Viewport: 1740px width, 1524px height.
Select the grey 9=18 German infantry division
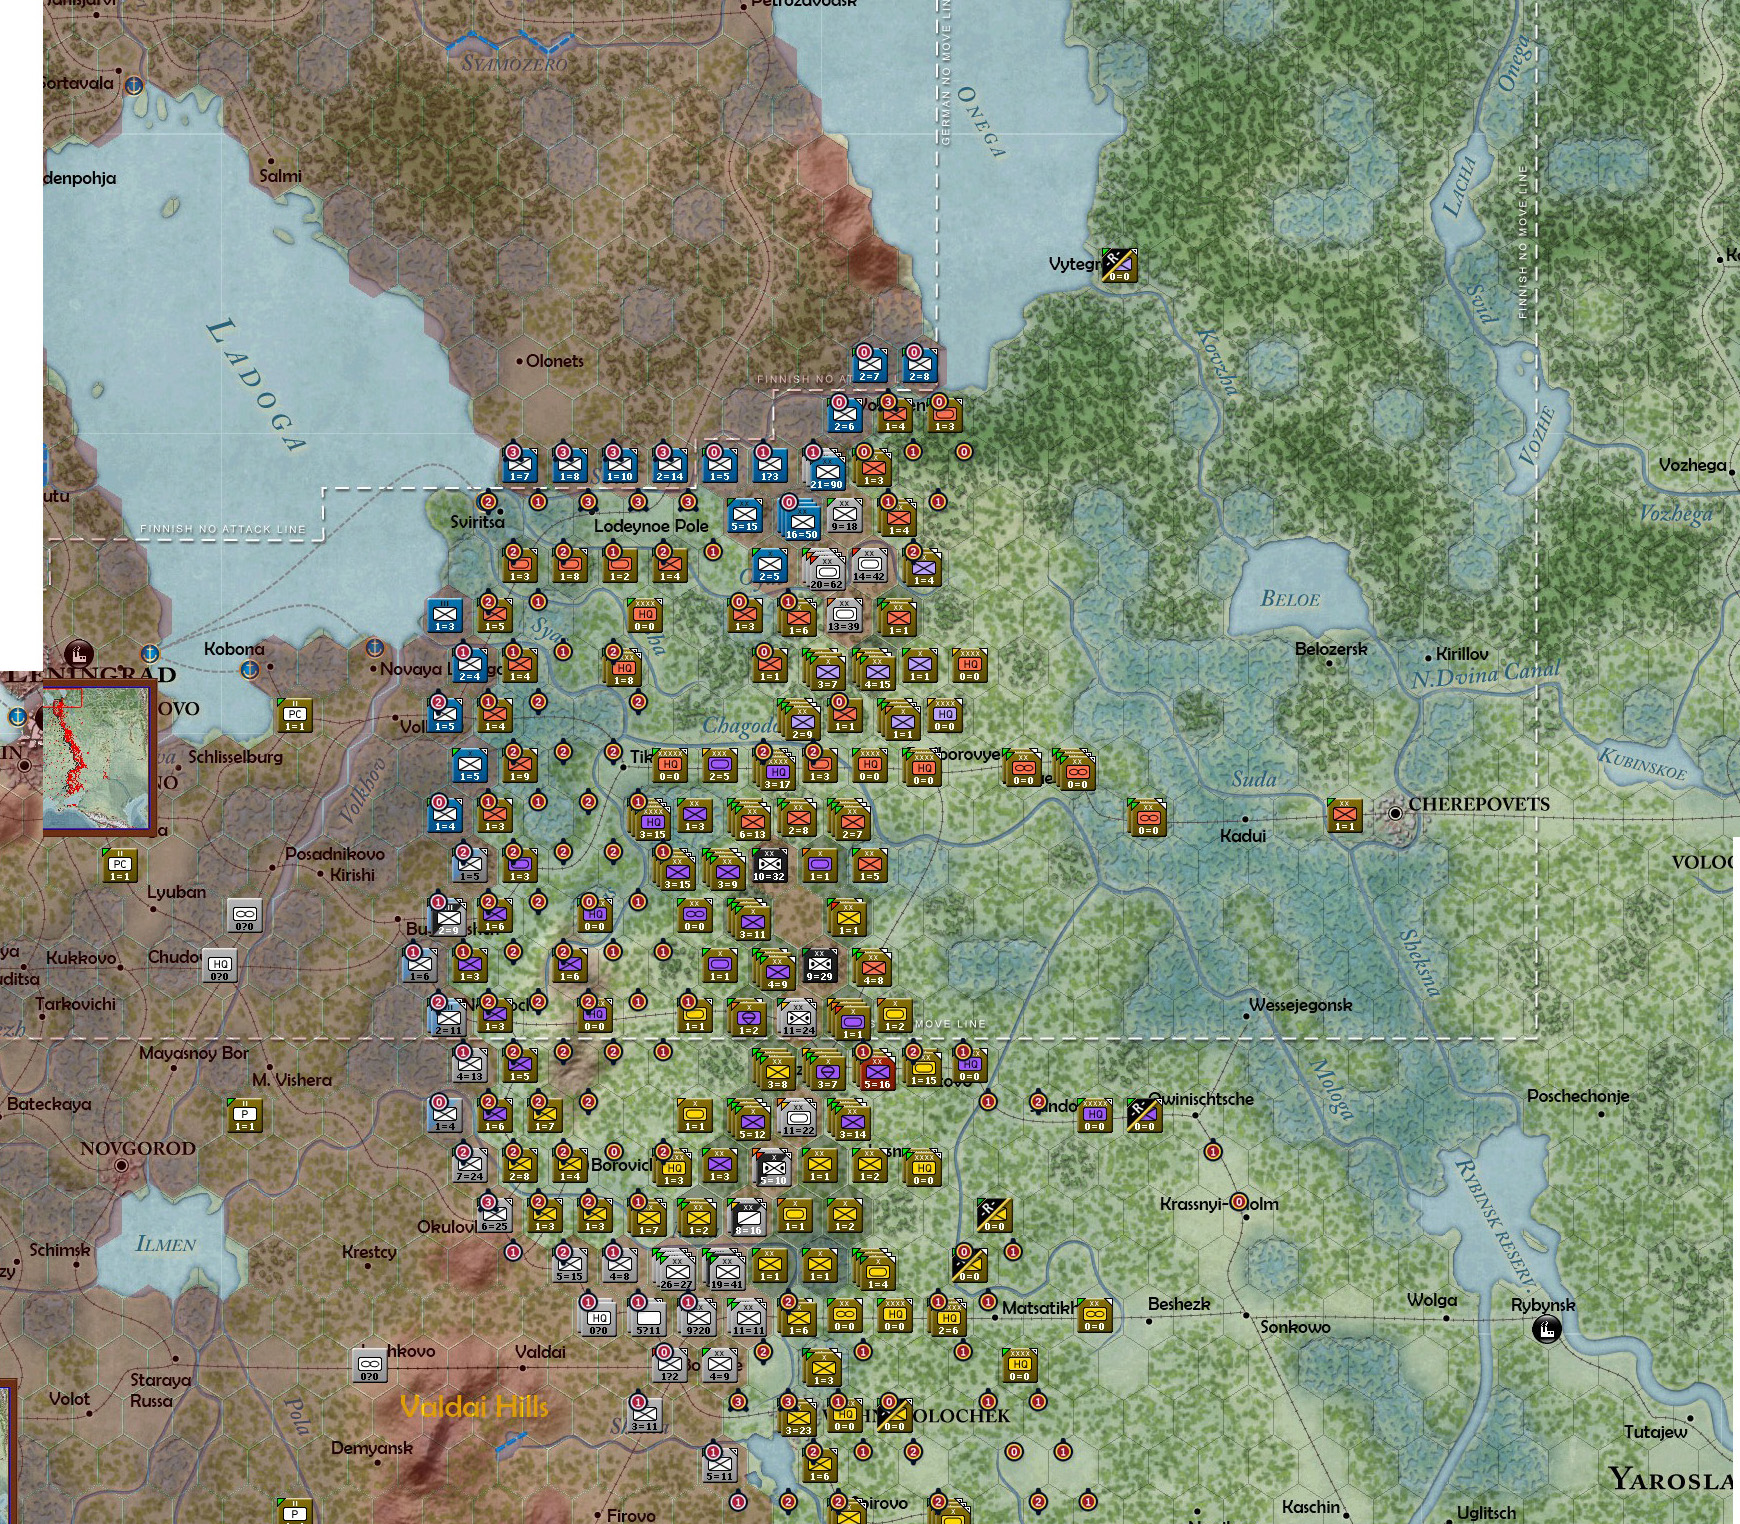tap(845, 515)
